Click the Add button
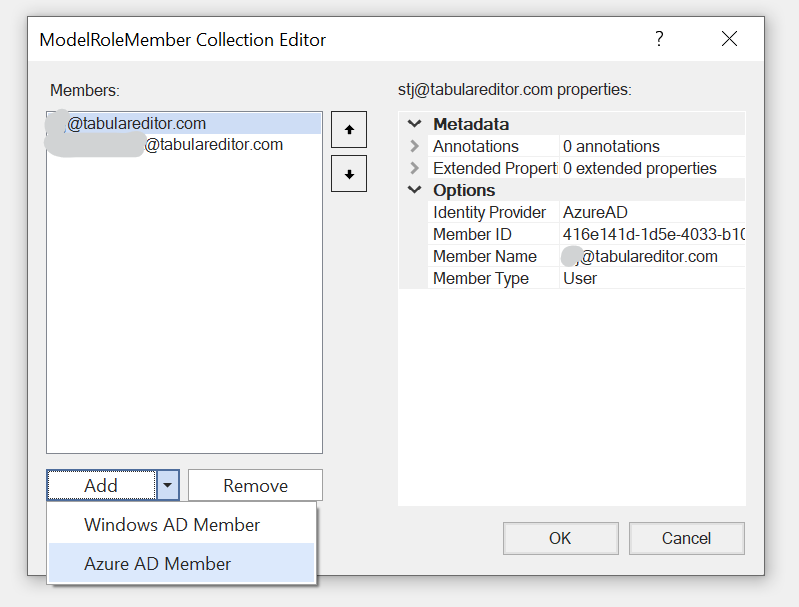Viewport: 799px width, 607px height. (101, 485)
